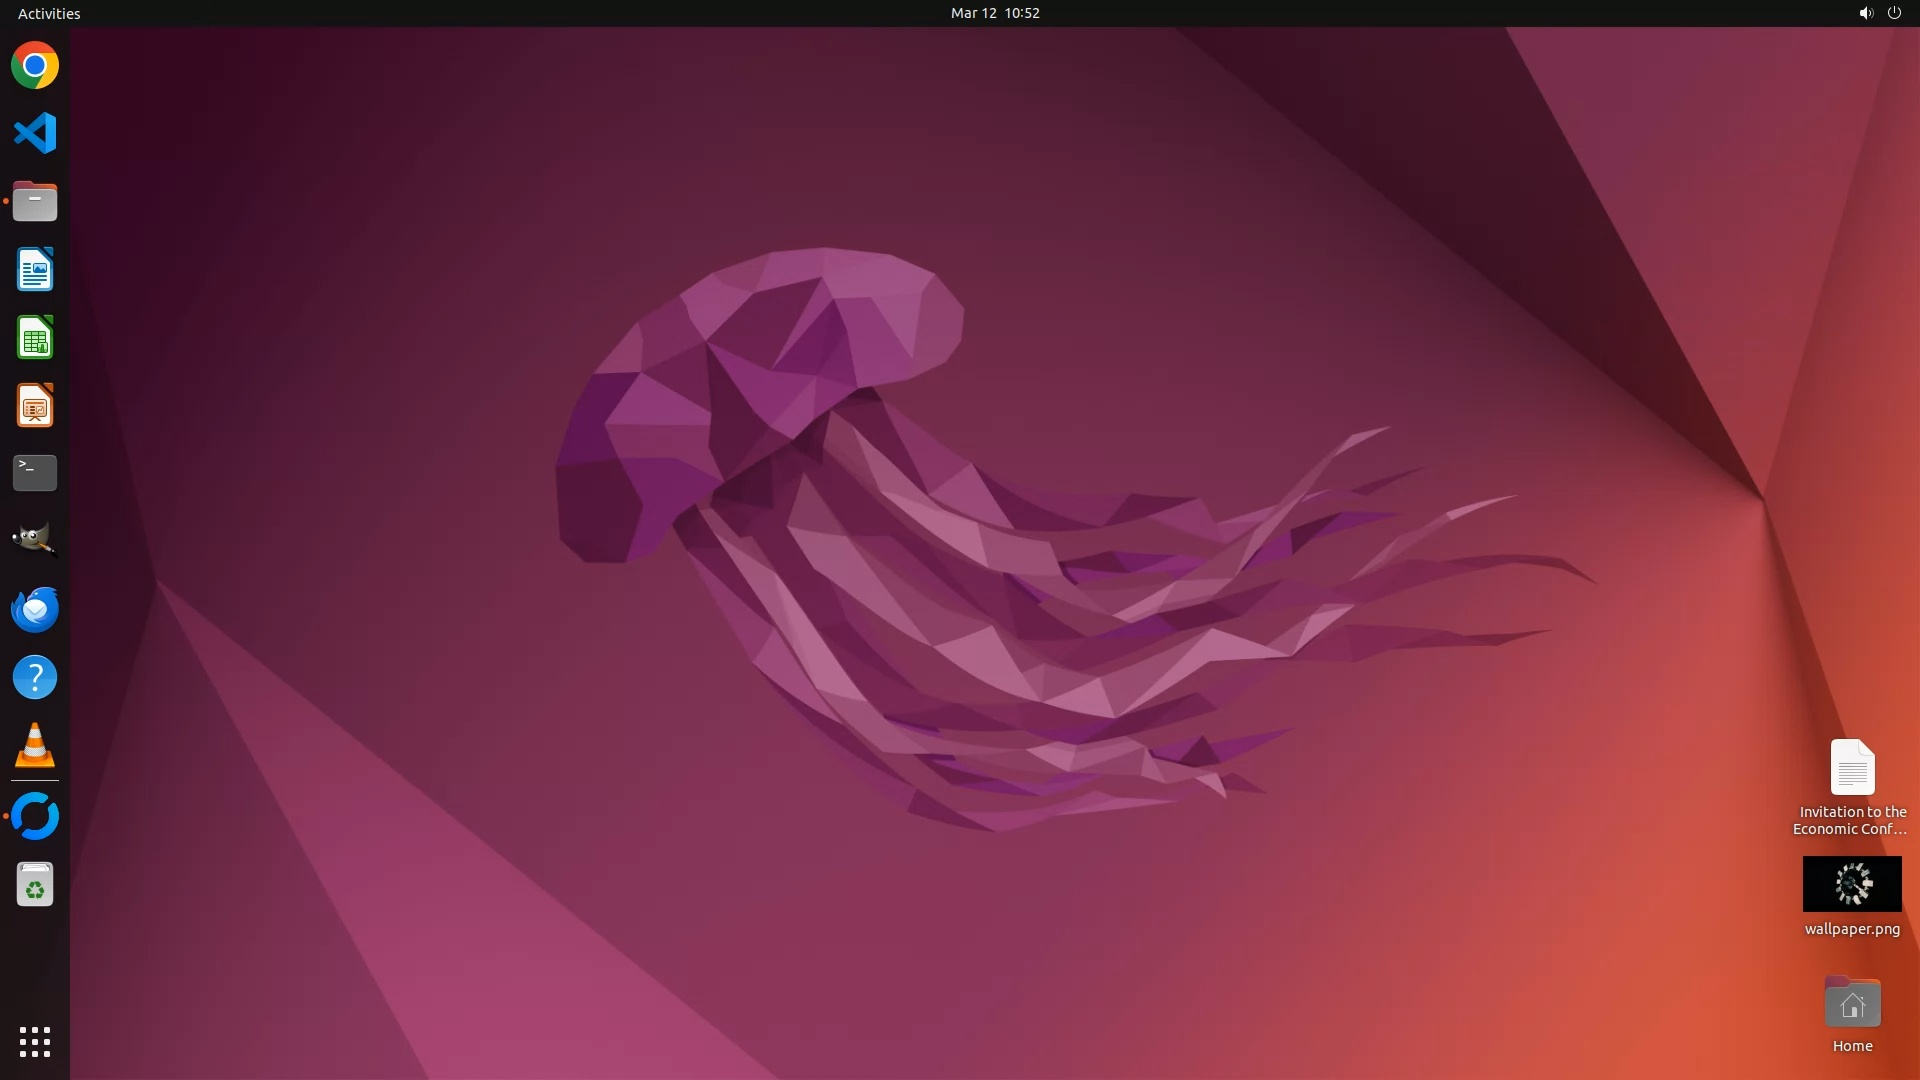
Task: Open LibreOffice Calc spreadsheet app
Action: (x=35, y=338)
